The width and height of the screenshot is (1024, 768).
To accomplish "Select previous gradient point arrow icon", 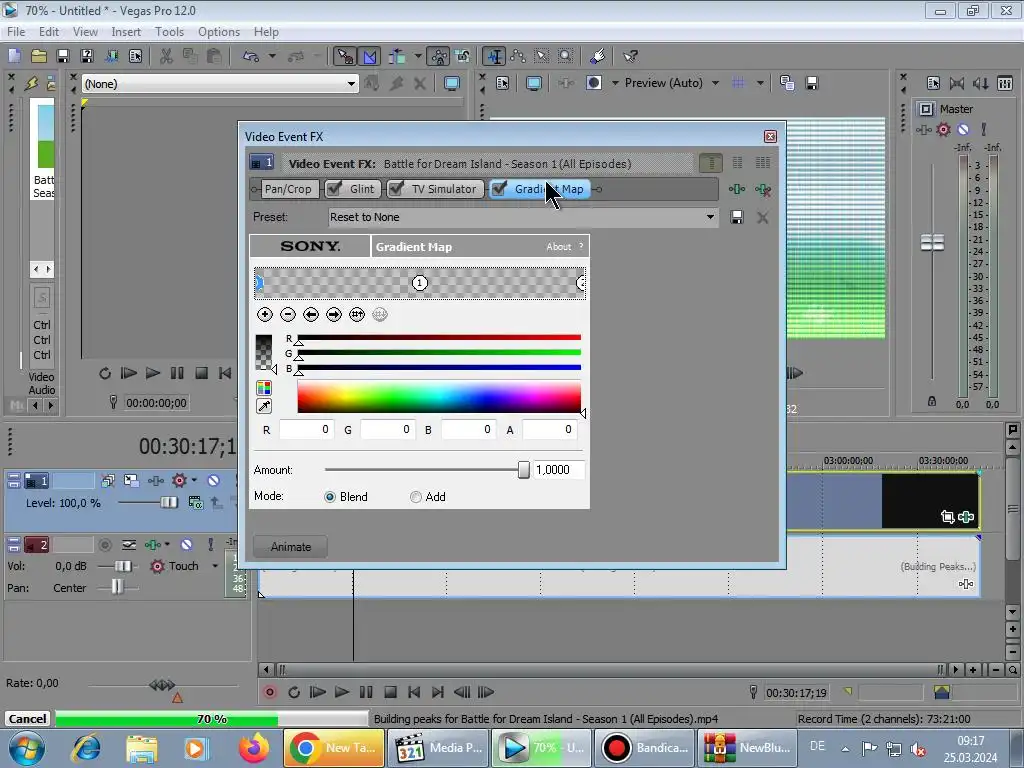I will coord(311,315).
